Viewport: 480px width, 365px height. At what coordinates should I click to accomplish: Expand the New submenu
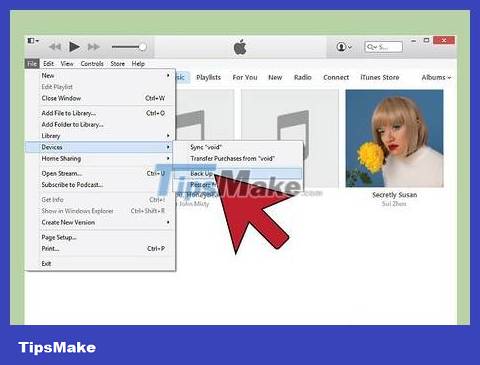(100, 76)
